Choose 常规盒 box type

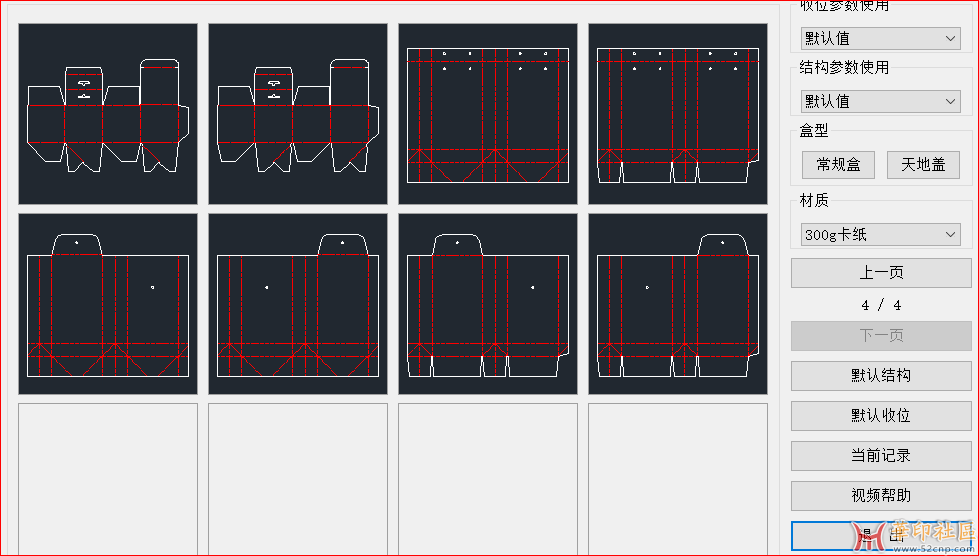click(839, 165)
